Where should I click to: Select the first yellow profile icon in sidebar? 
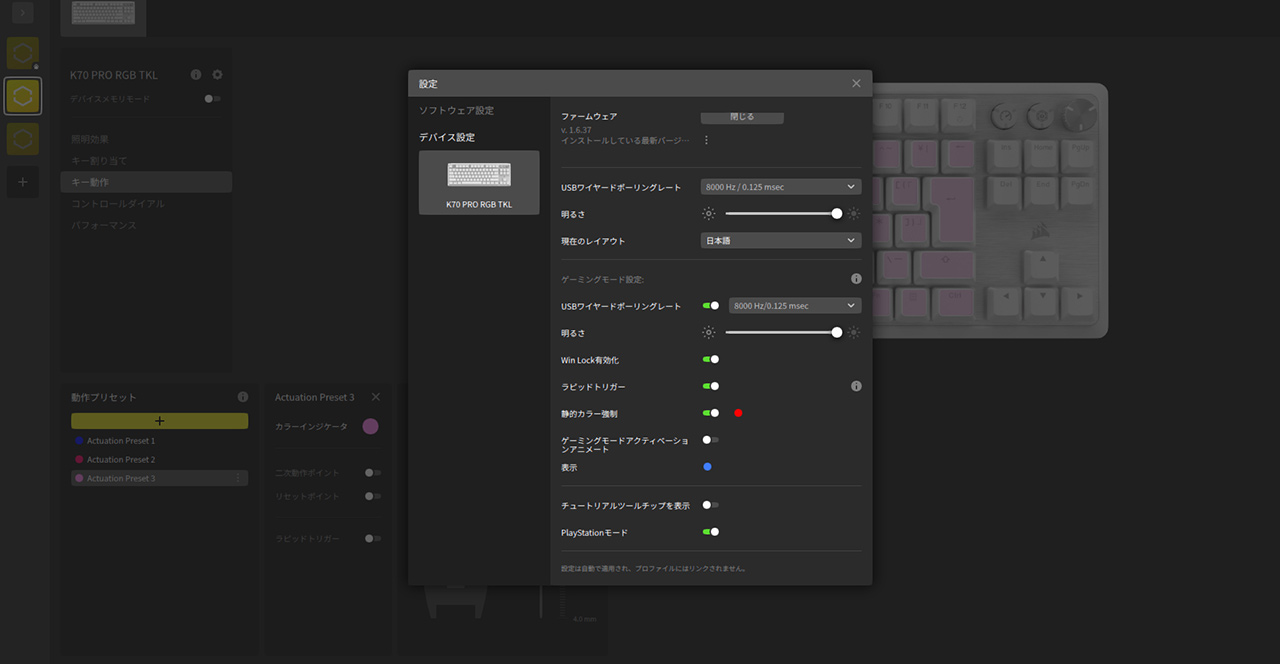click(x=23, y=53)
